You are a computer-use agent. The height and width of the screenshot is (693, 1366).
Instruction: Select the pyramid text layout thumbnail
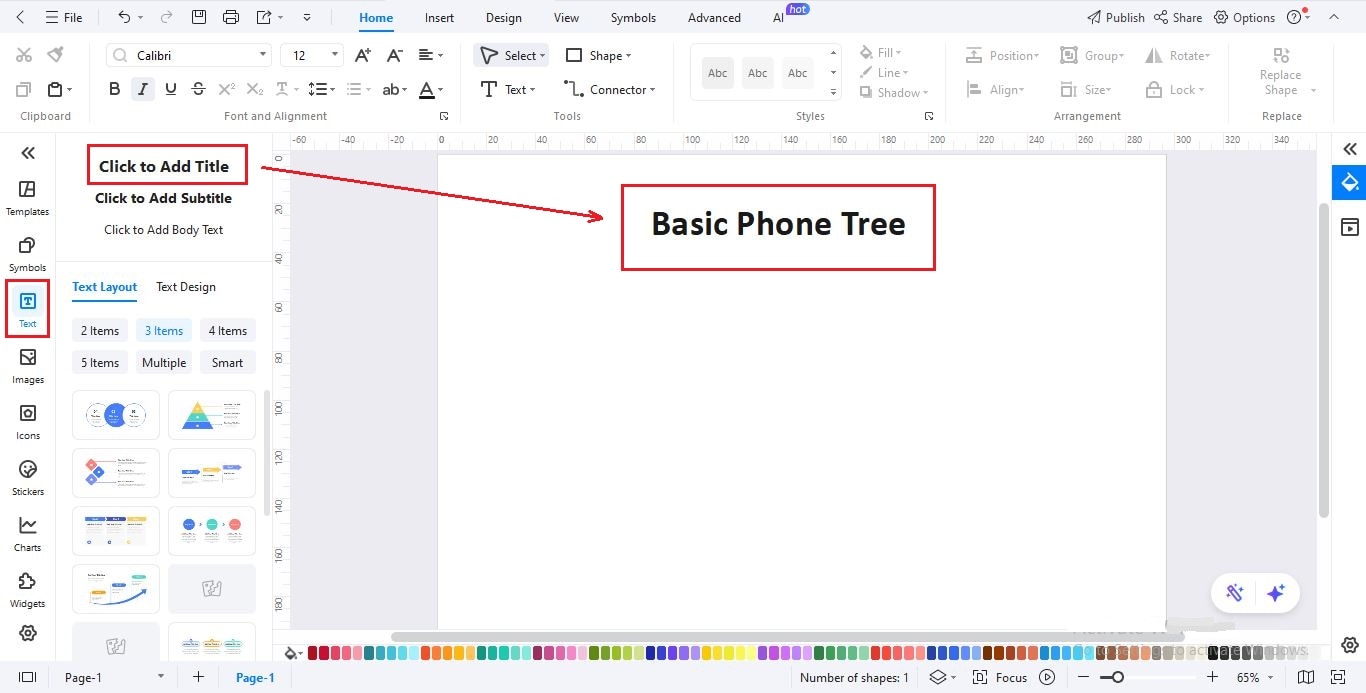click(211, 415)
